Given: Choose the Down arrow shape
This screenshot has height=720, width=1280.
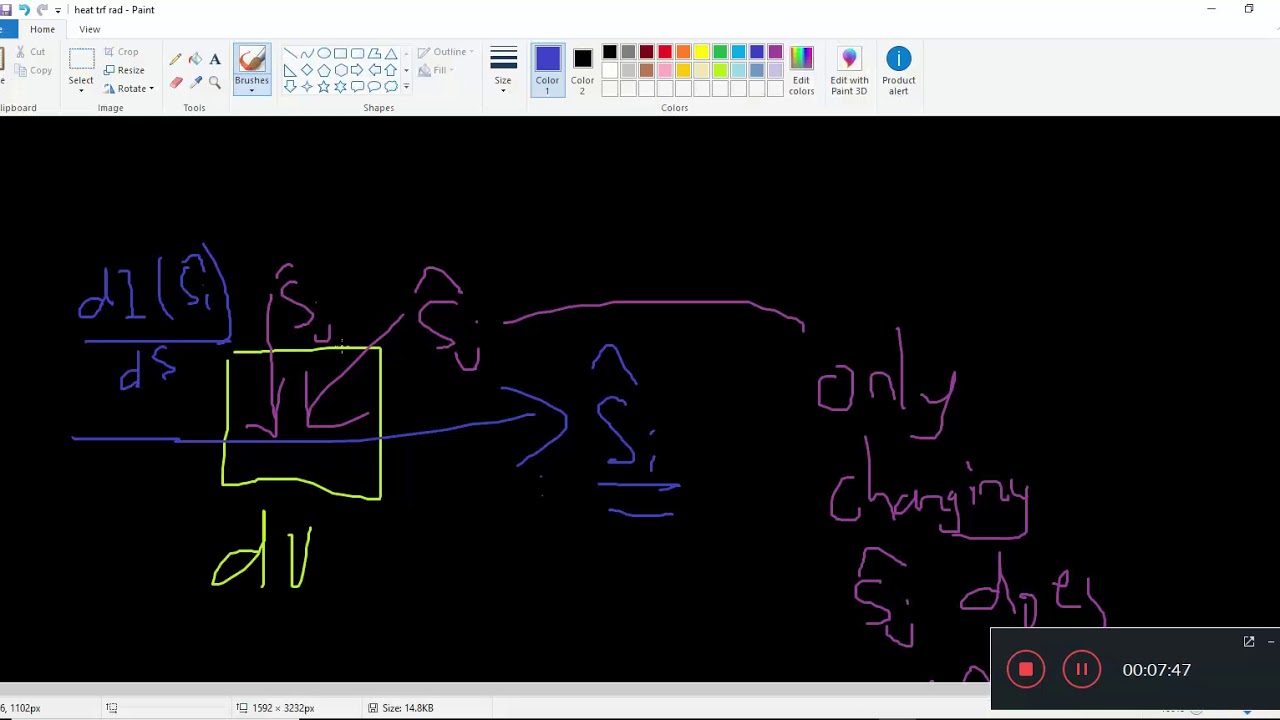Looking at the screenshot, I should click(x=290, y=86).
